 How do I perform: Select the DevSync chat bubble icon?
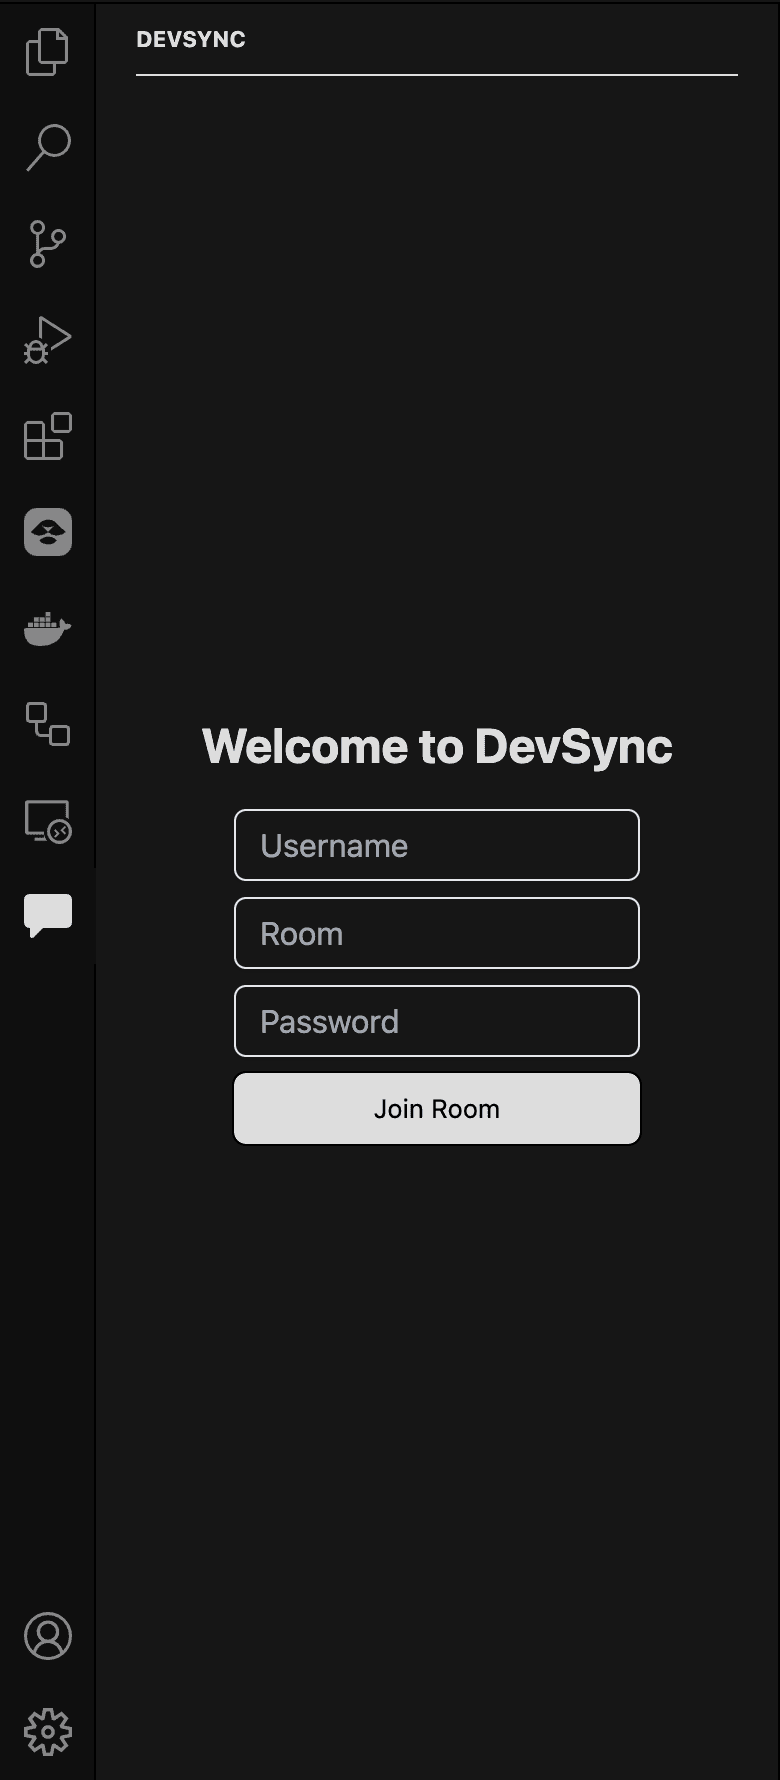pyautogui.click(x=47, y=916)
